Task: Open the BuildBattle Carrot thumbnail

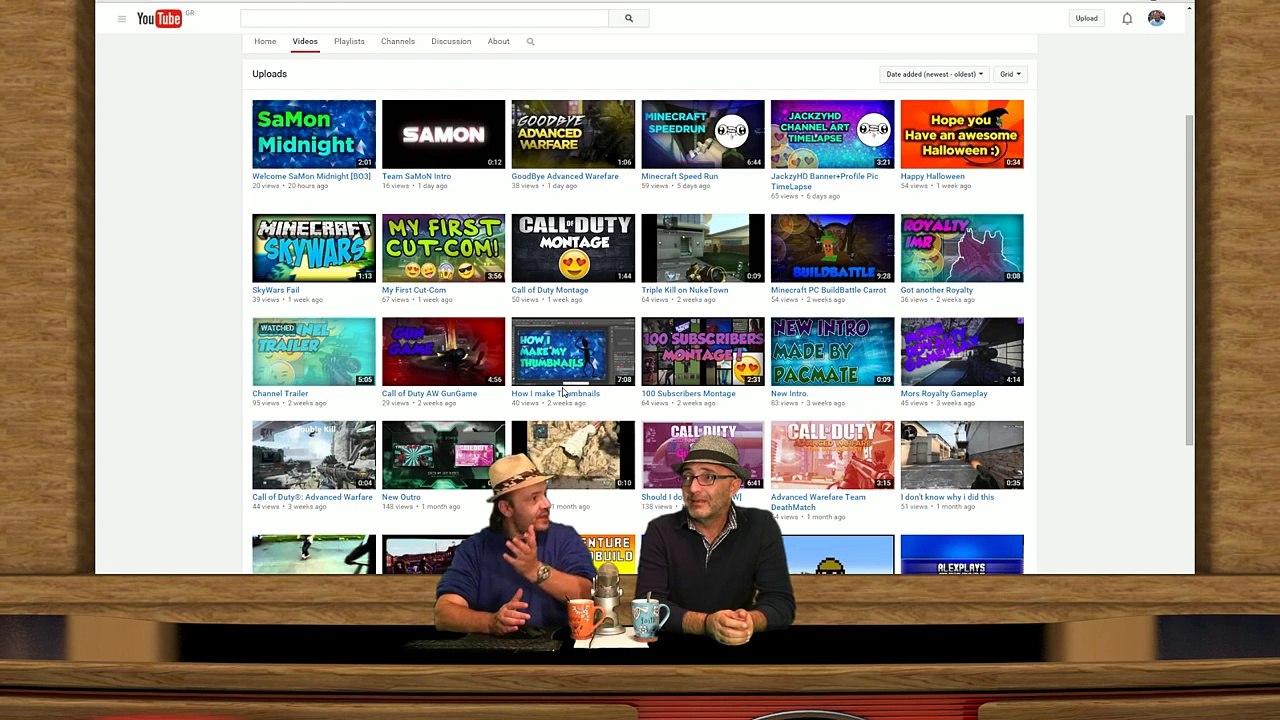Action: (832, 248)
